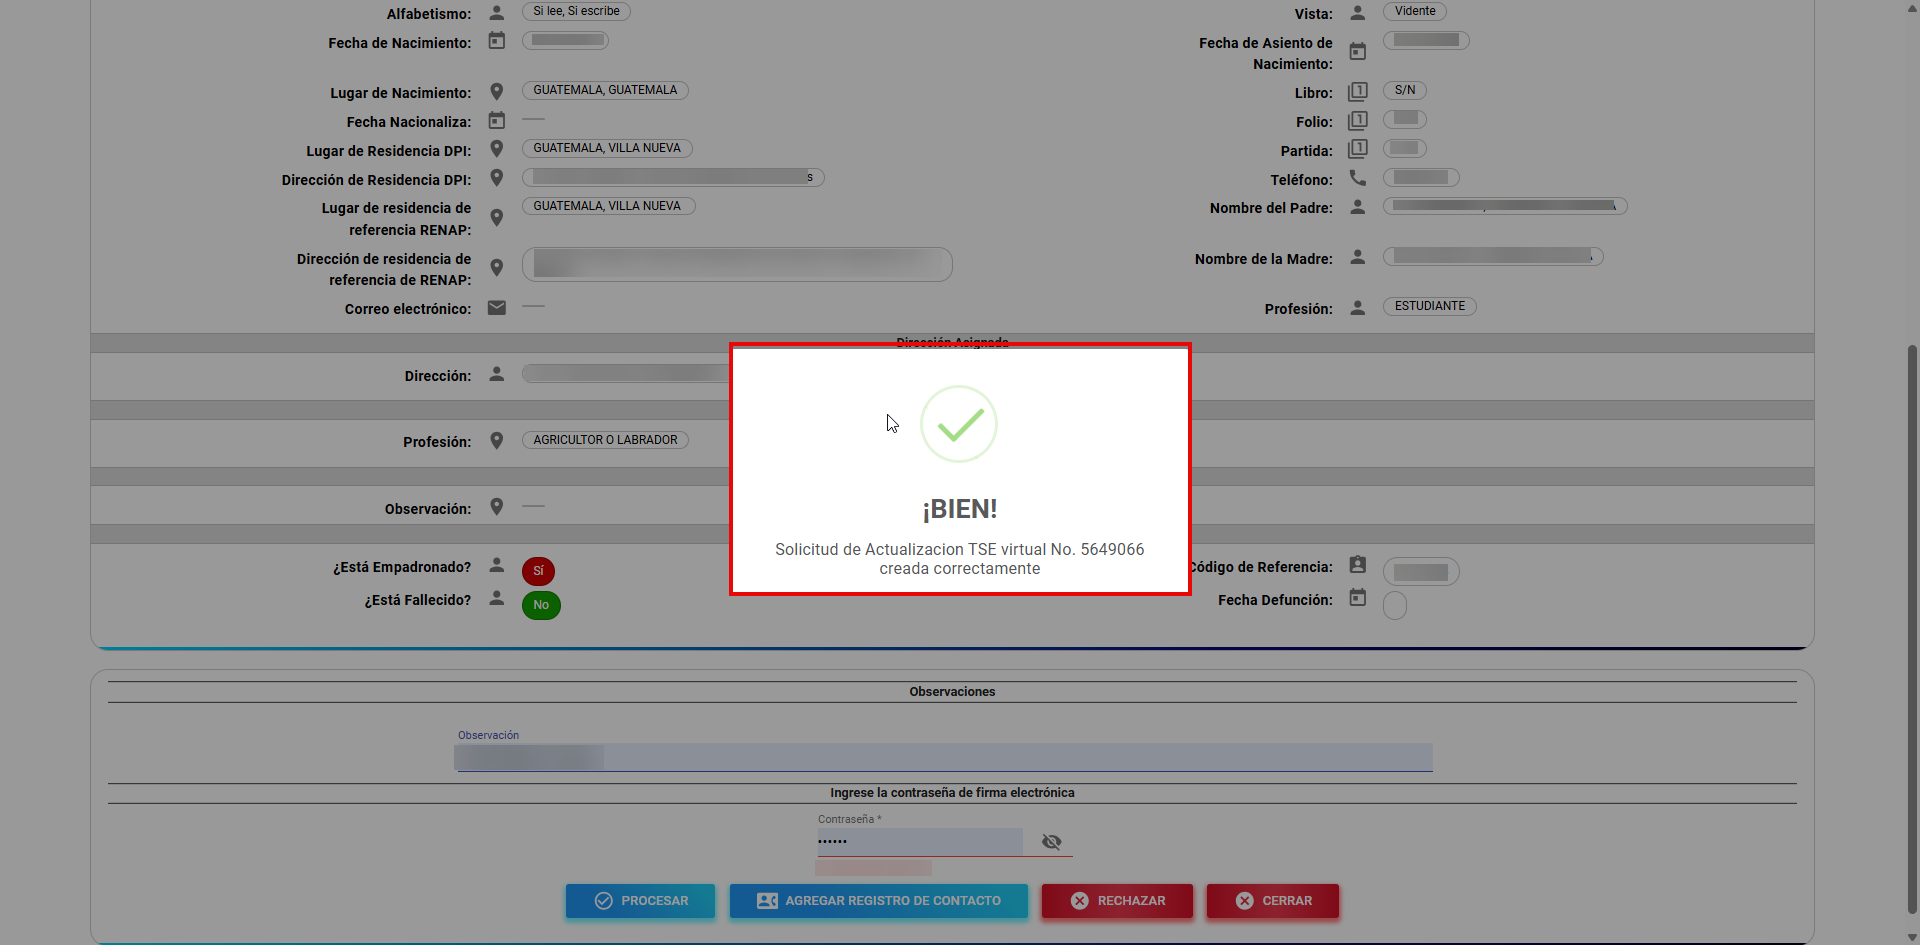Click the person icon beside Nombre del Padre

pyautogui.click(x=1357, y=207)
